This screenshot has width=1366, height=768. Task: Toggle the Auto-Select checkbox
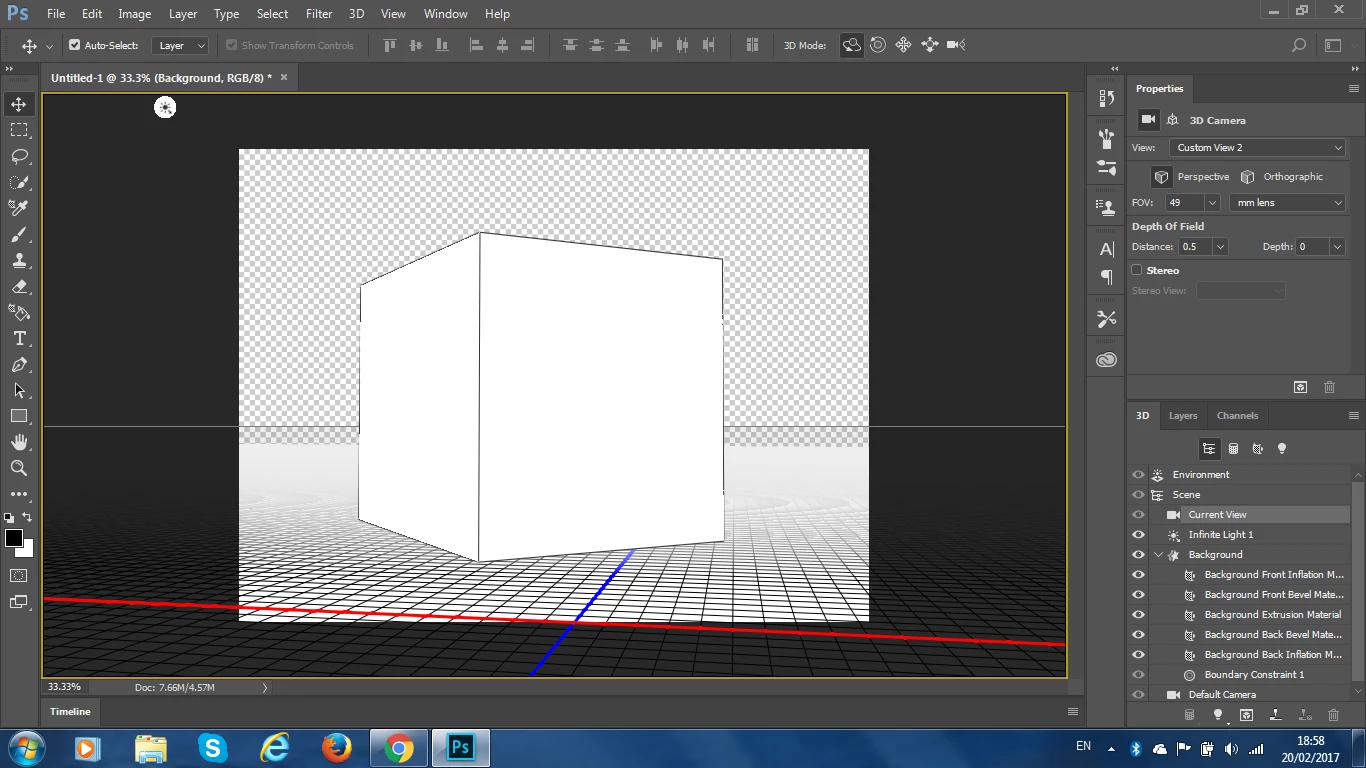pos(74,45)
